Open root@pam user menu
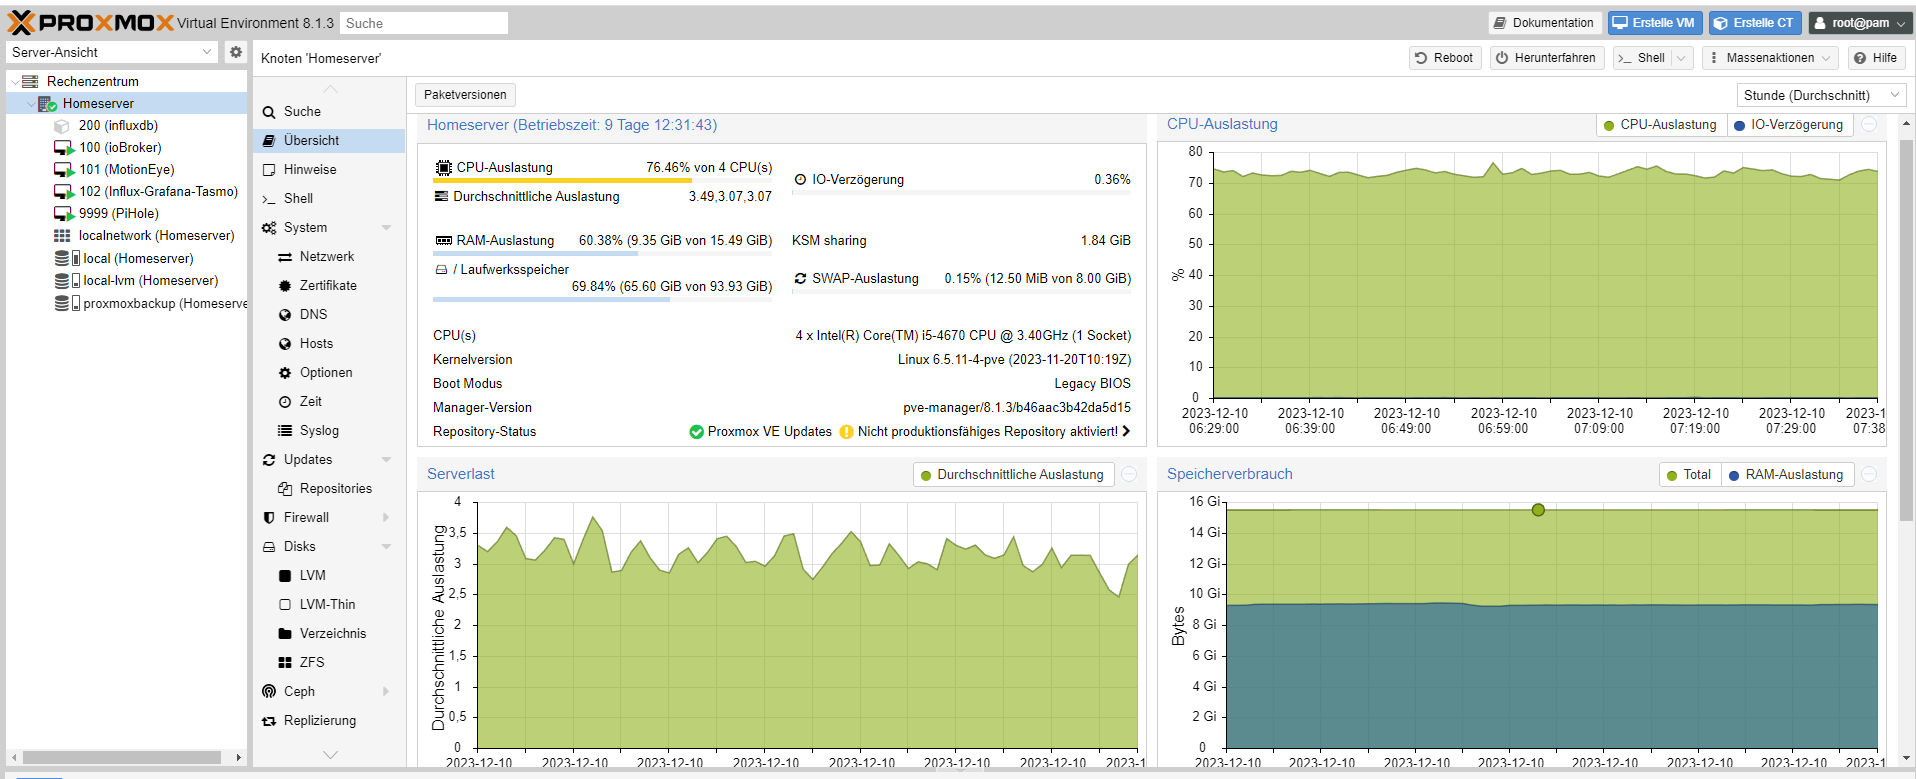This screenshot has width=1916, height=779. coord(1860,23)
